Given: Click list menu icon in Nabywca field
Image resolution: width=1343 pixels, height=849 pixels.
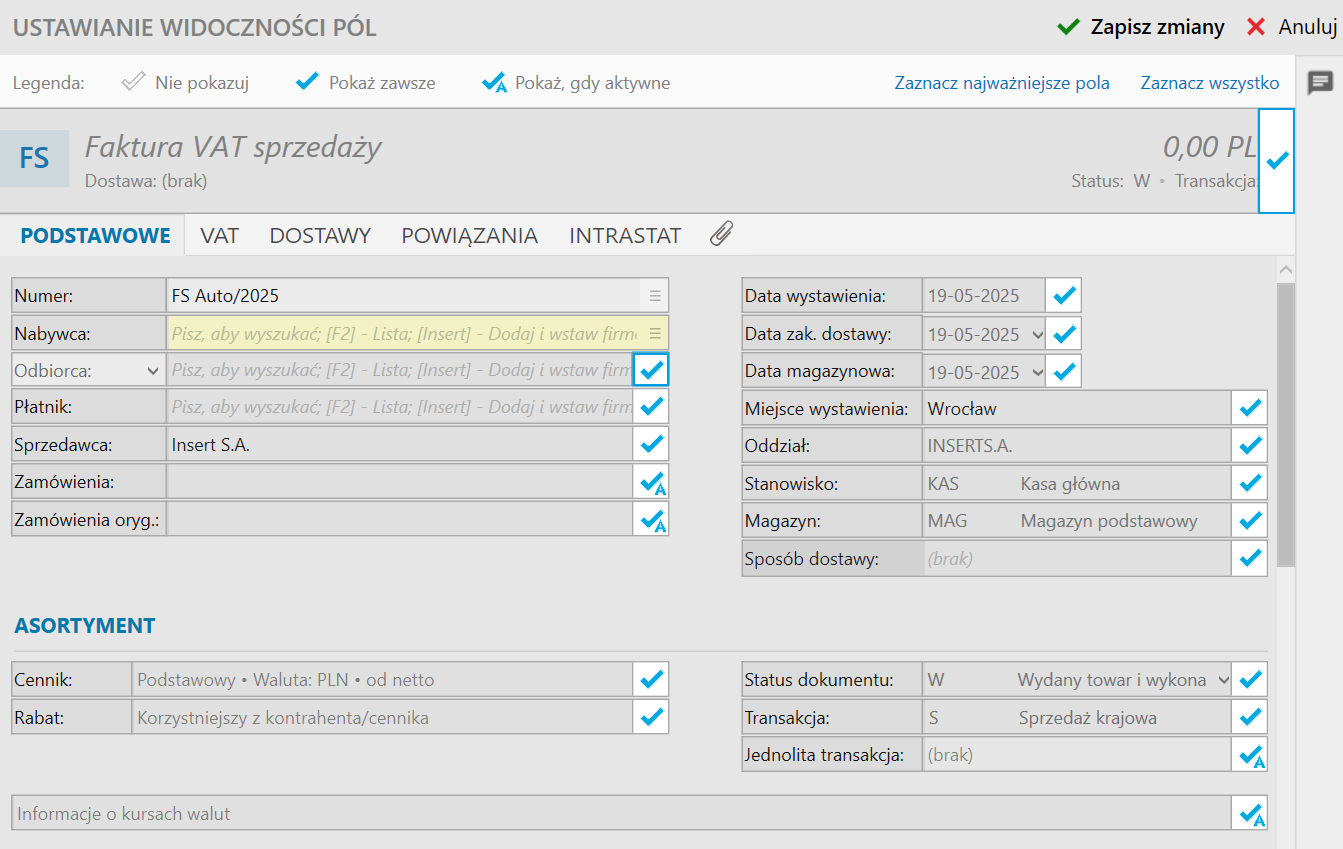Looking at the screenshot, I should (655, 333).
